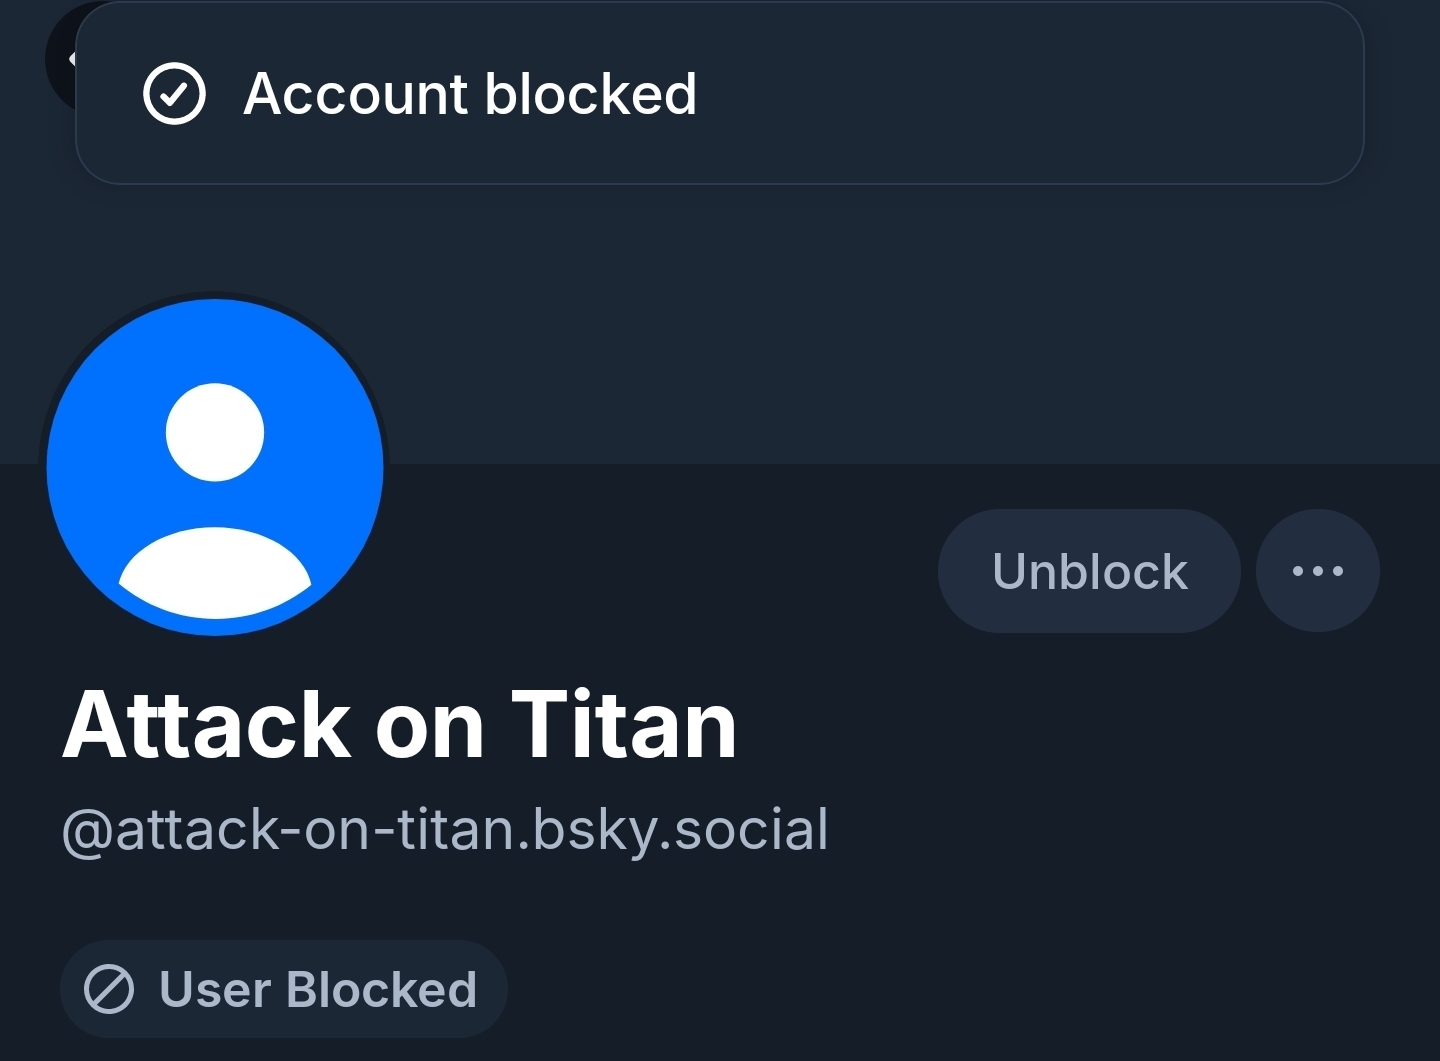
Task: Click the circle-slash icon beside User Blocked
Action: coord(109,990)
